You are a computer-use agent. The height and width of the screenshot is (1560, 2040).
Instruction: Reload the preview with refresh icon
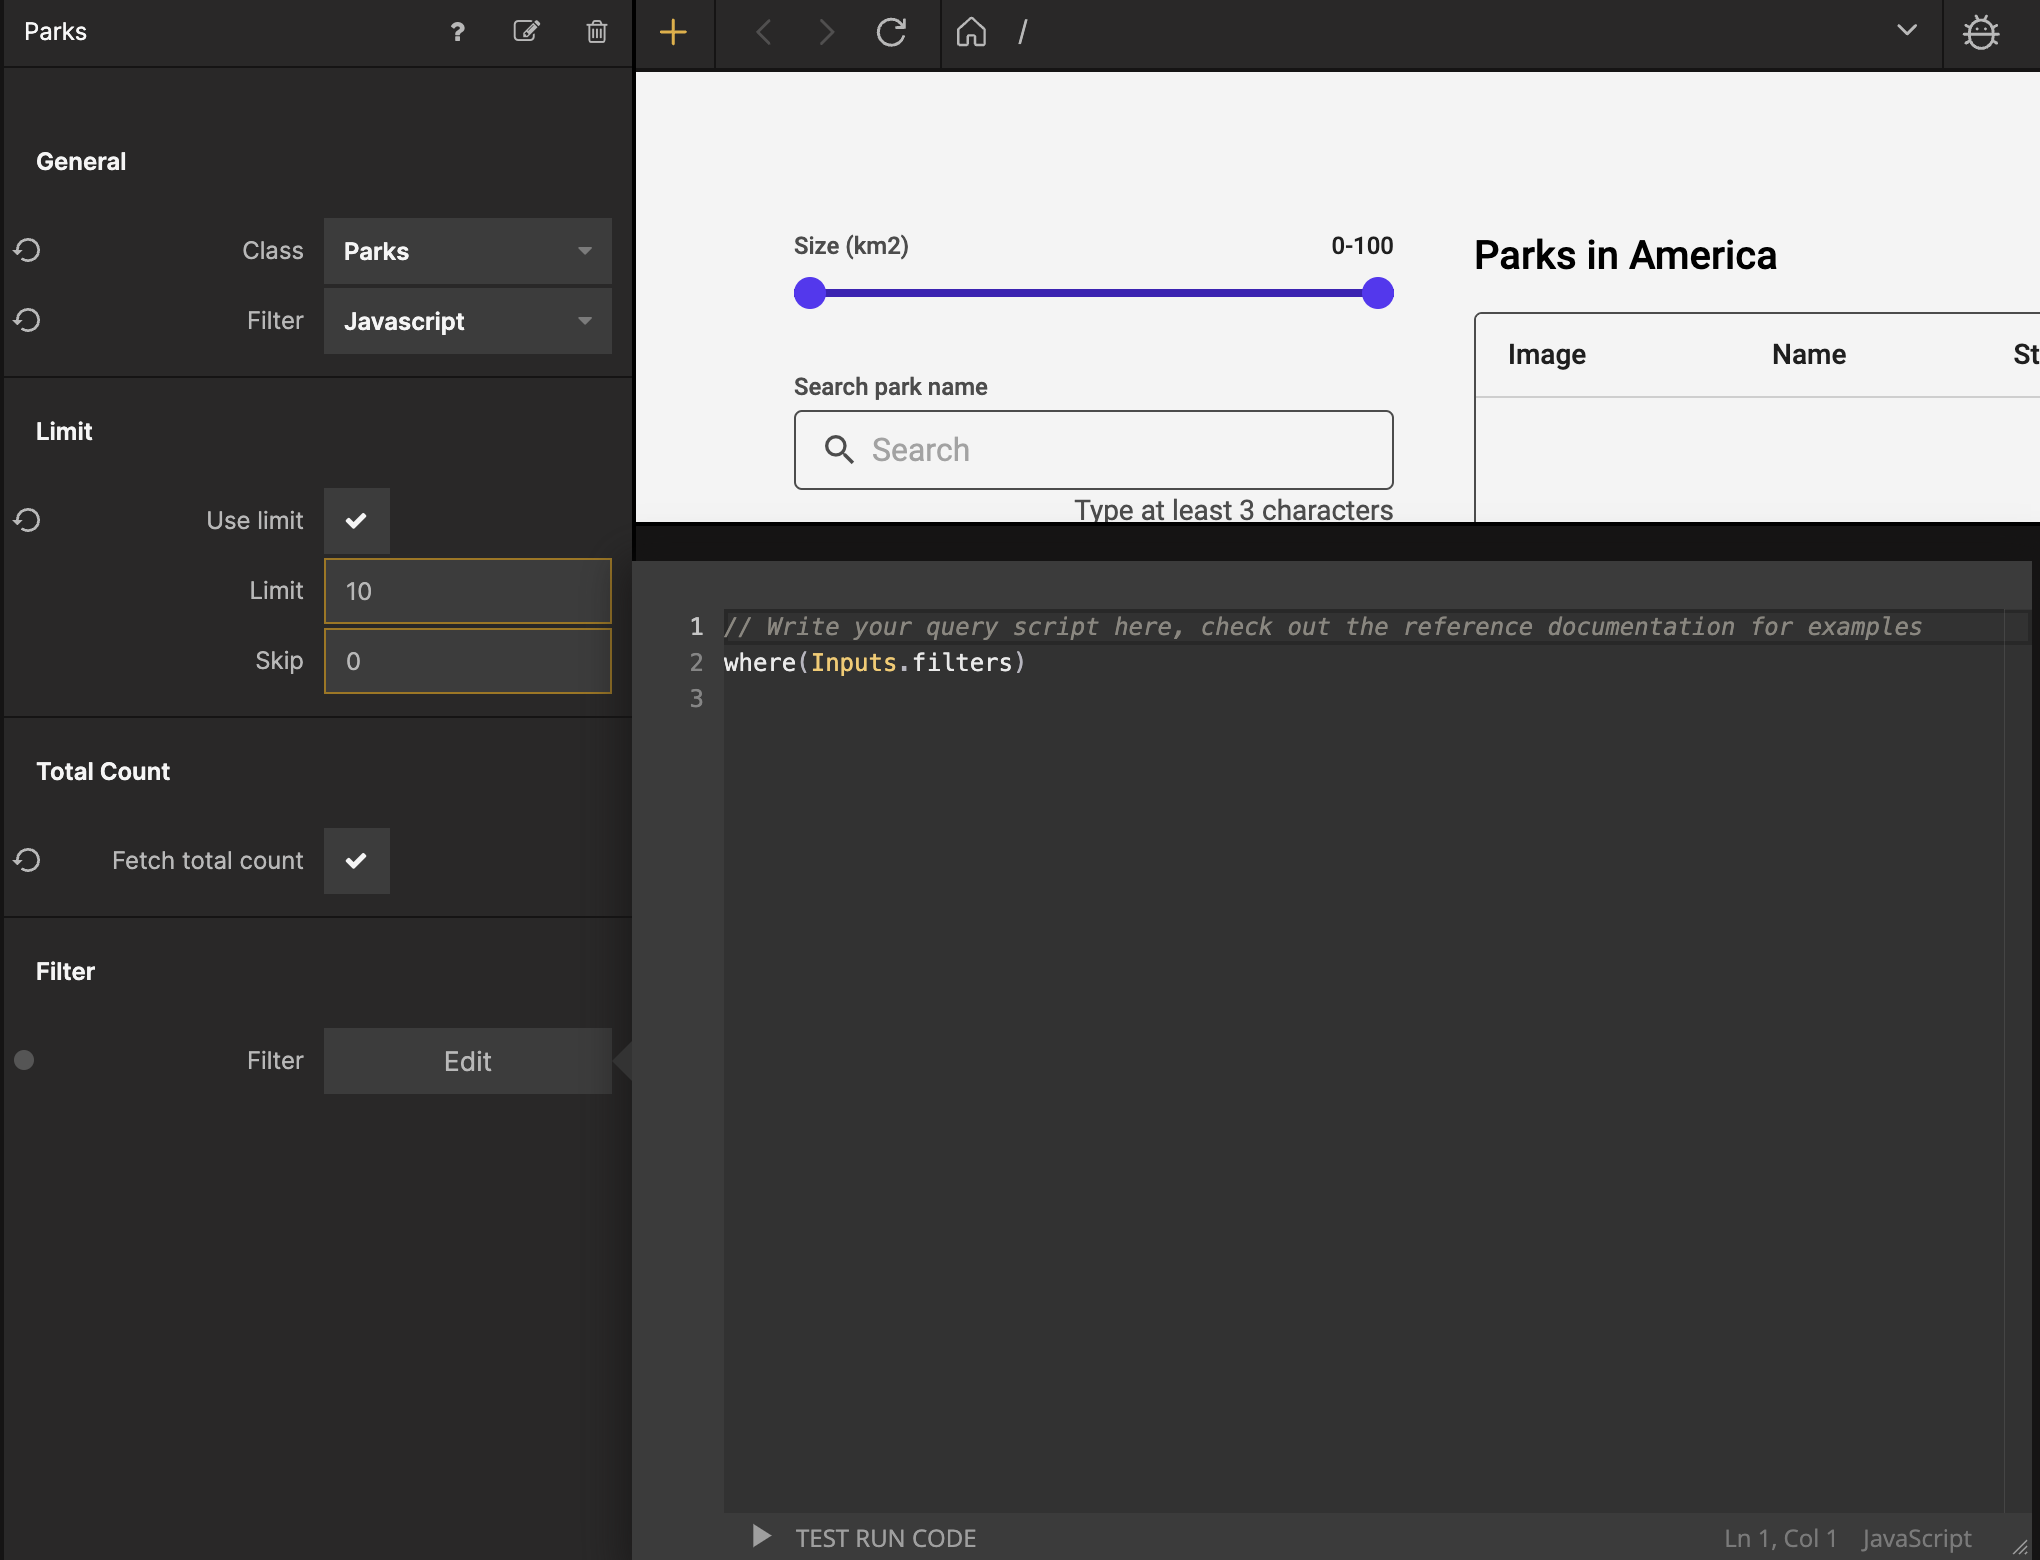pyautogui.click(x=891, y=33)
